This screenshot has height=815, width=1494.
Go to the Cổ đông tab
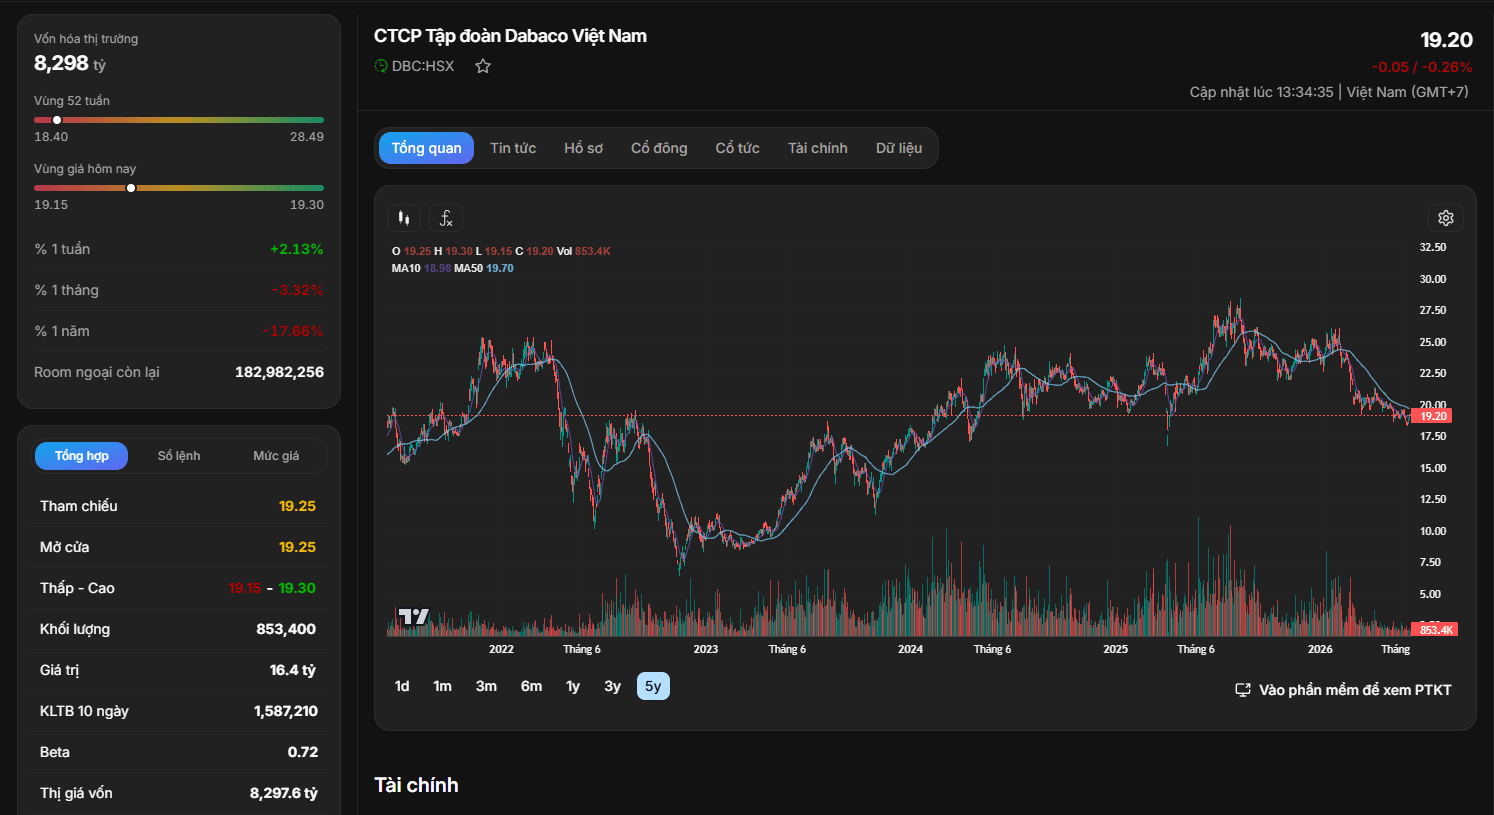[x=659, y=148]
